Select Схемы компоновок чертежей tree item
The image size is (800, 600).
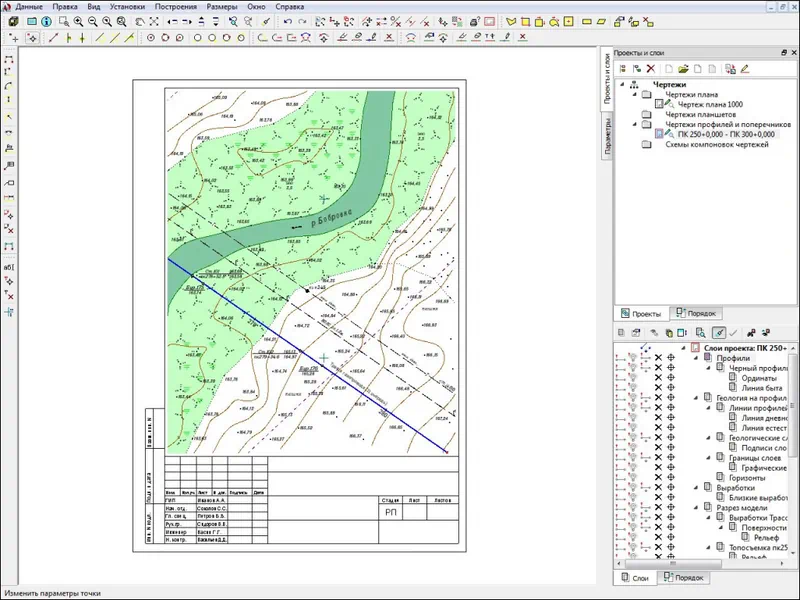click(x=716, y=144)
